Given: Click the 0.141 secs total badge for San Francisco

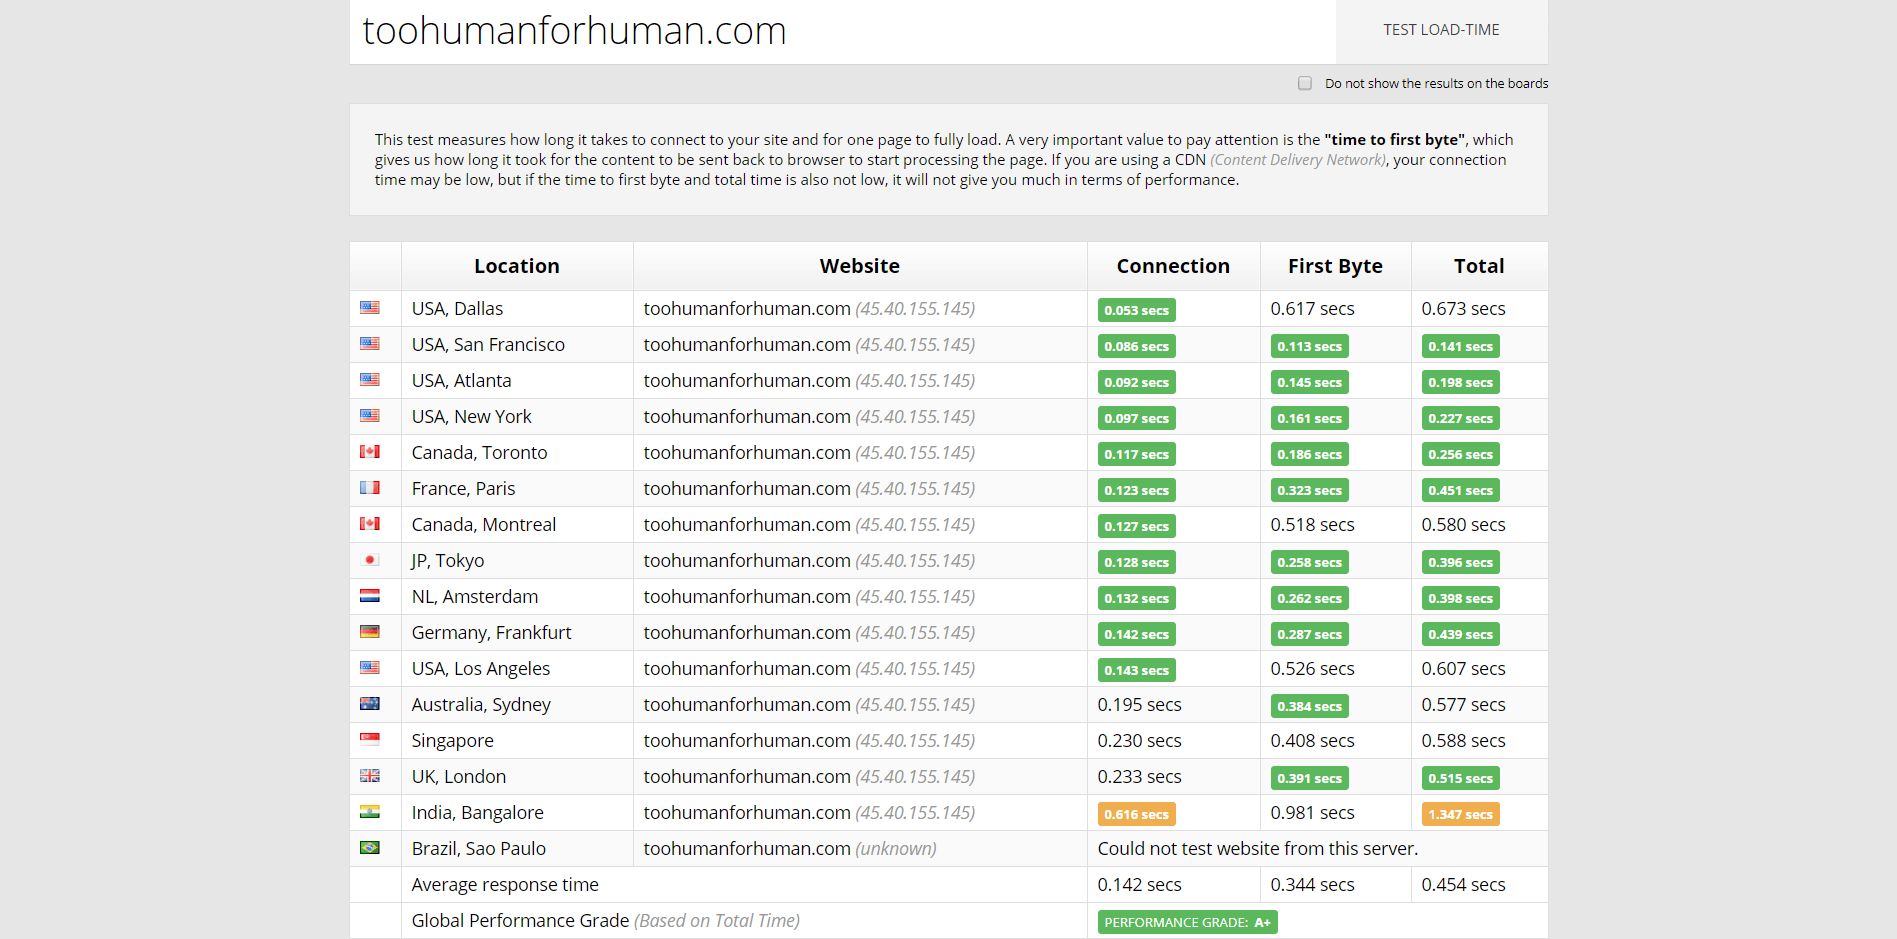Looking at the screenshot, I should coord(1460,346).
